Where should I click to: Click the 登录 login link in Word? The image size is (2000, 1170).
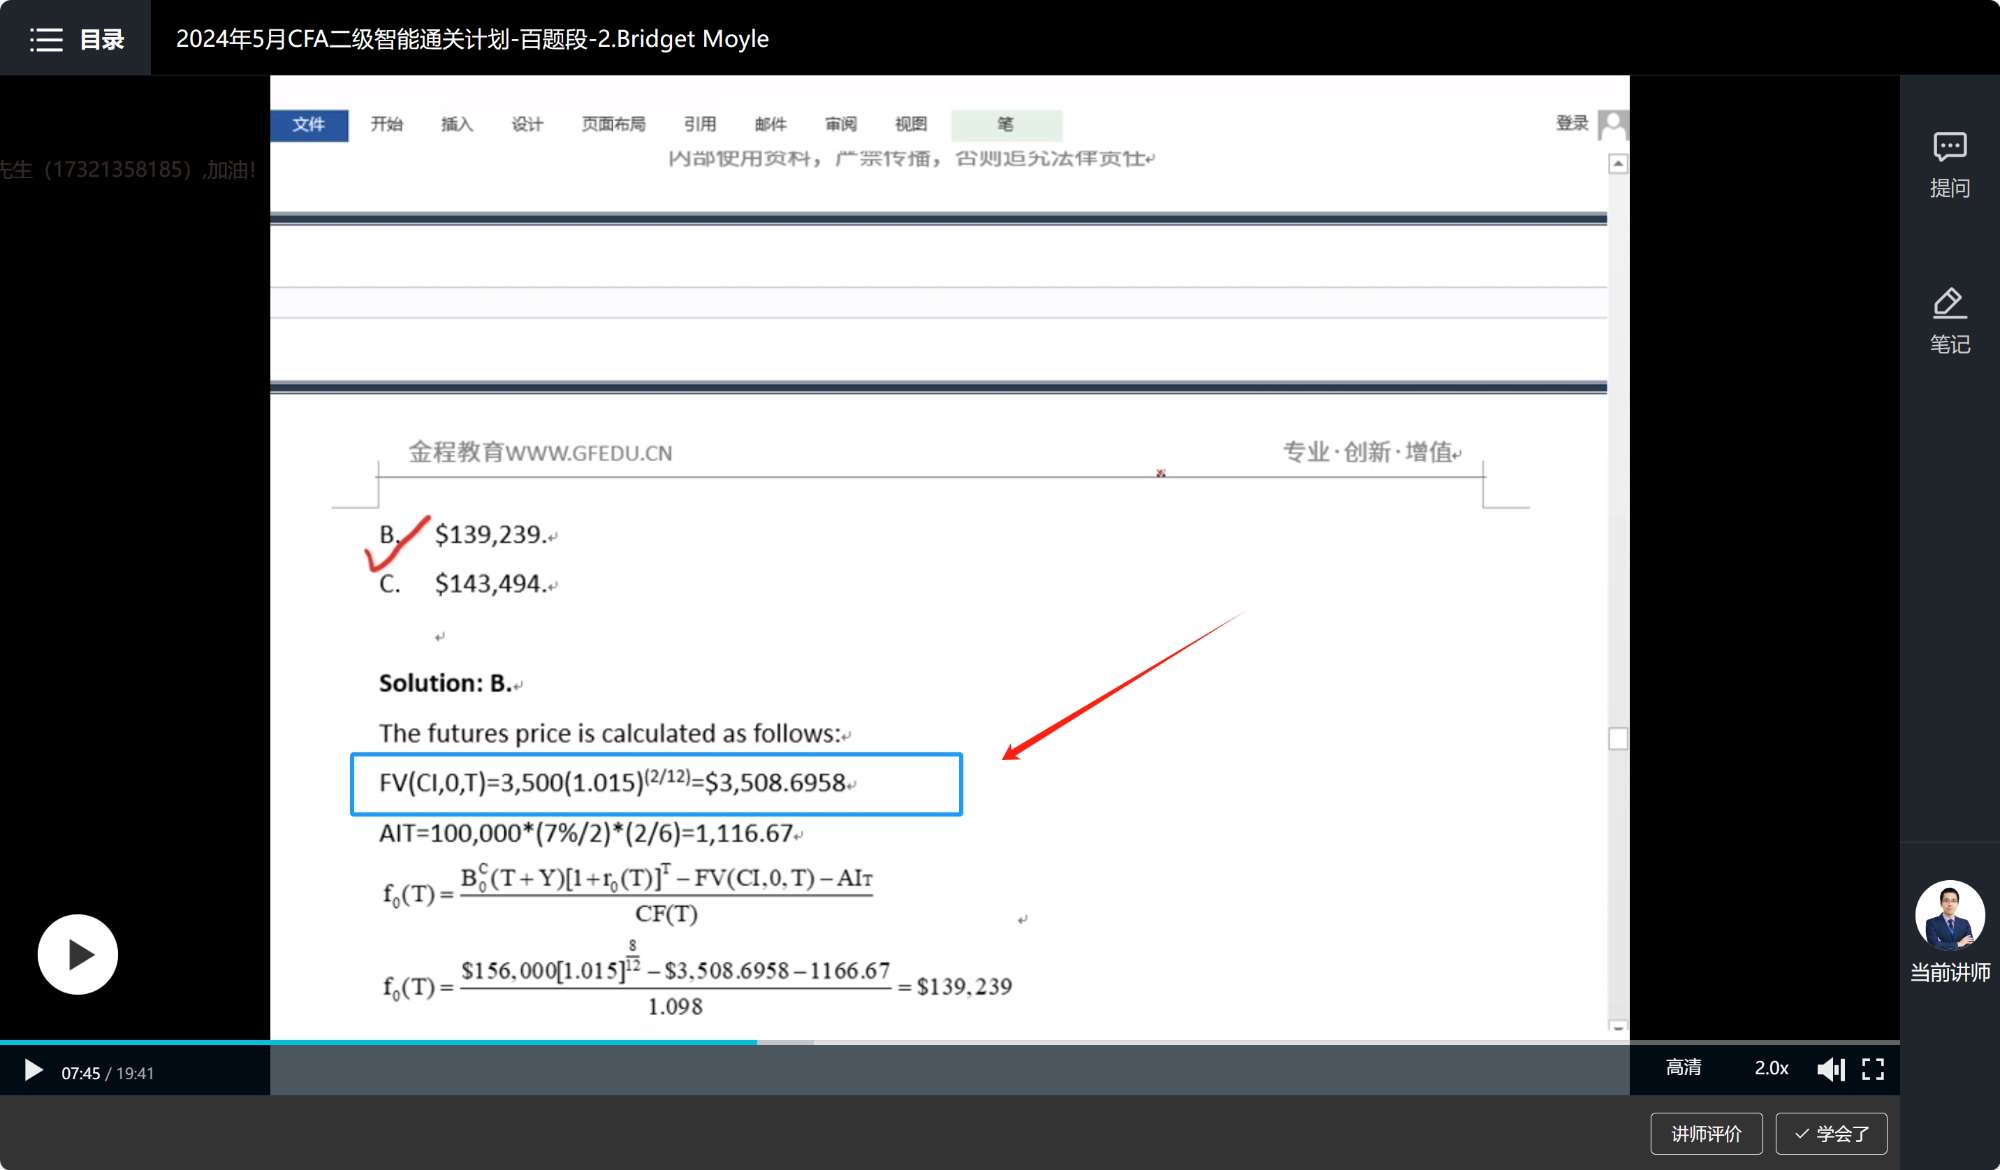click(1571, 123)
